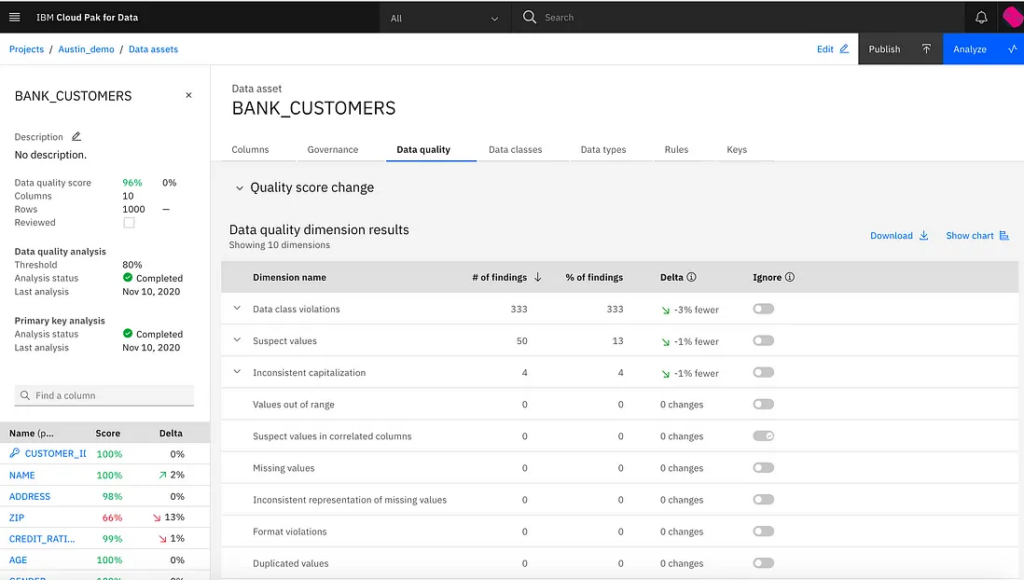Open the hamburger navigation menu
This screenshot has width=1024, height=580.
(x=14, y=18)
